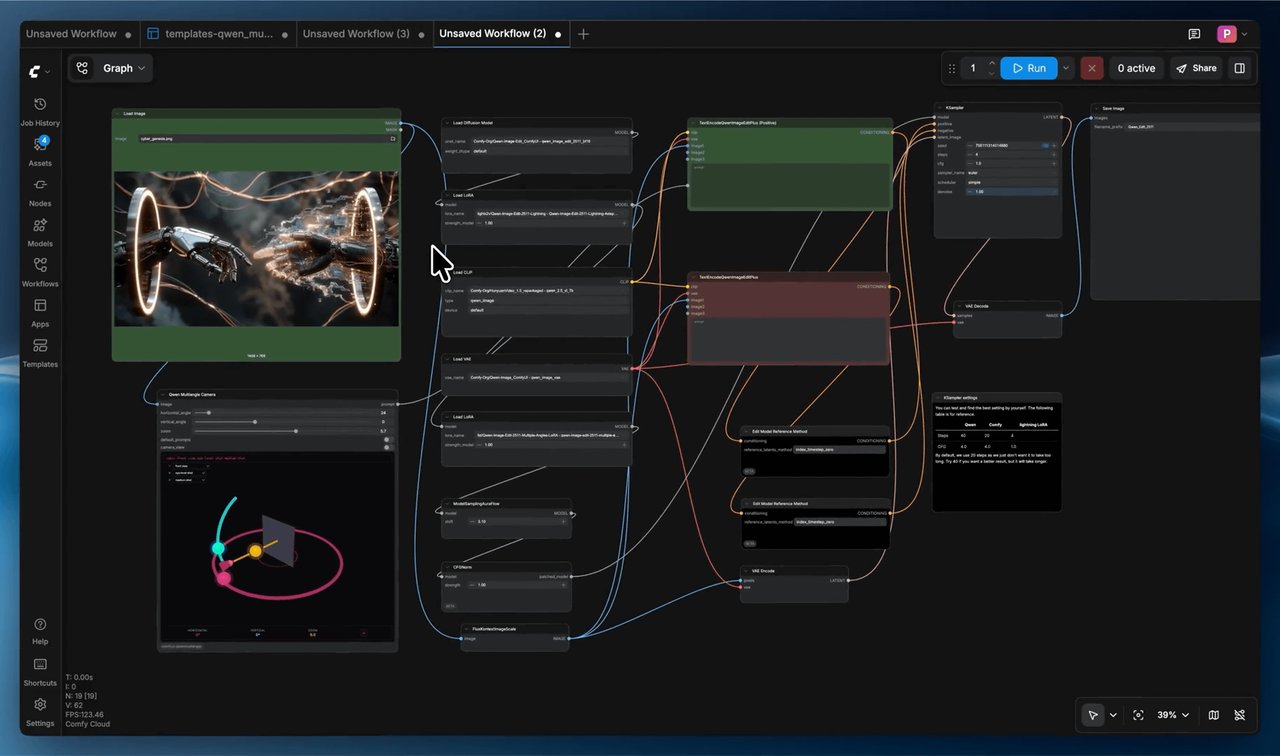
Task: Toggle link visibility with the crossed-out link icon
Action: (x=1241, y=715)
